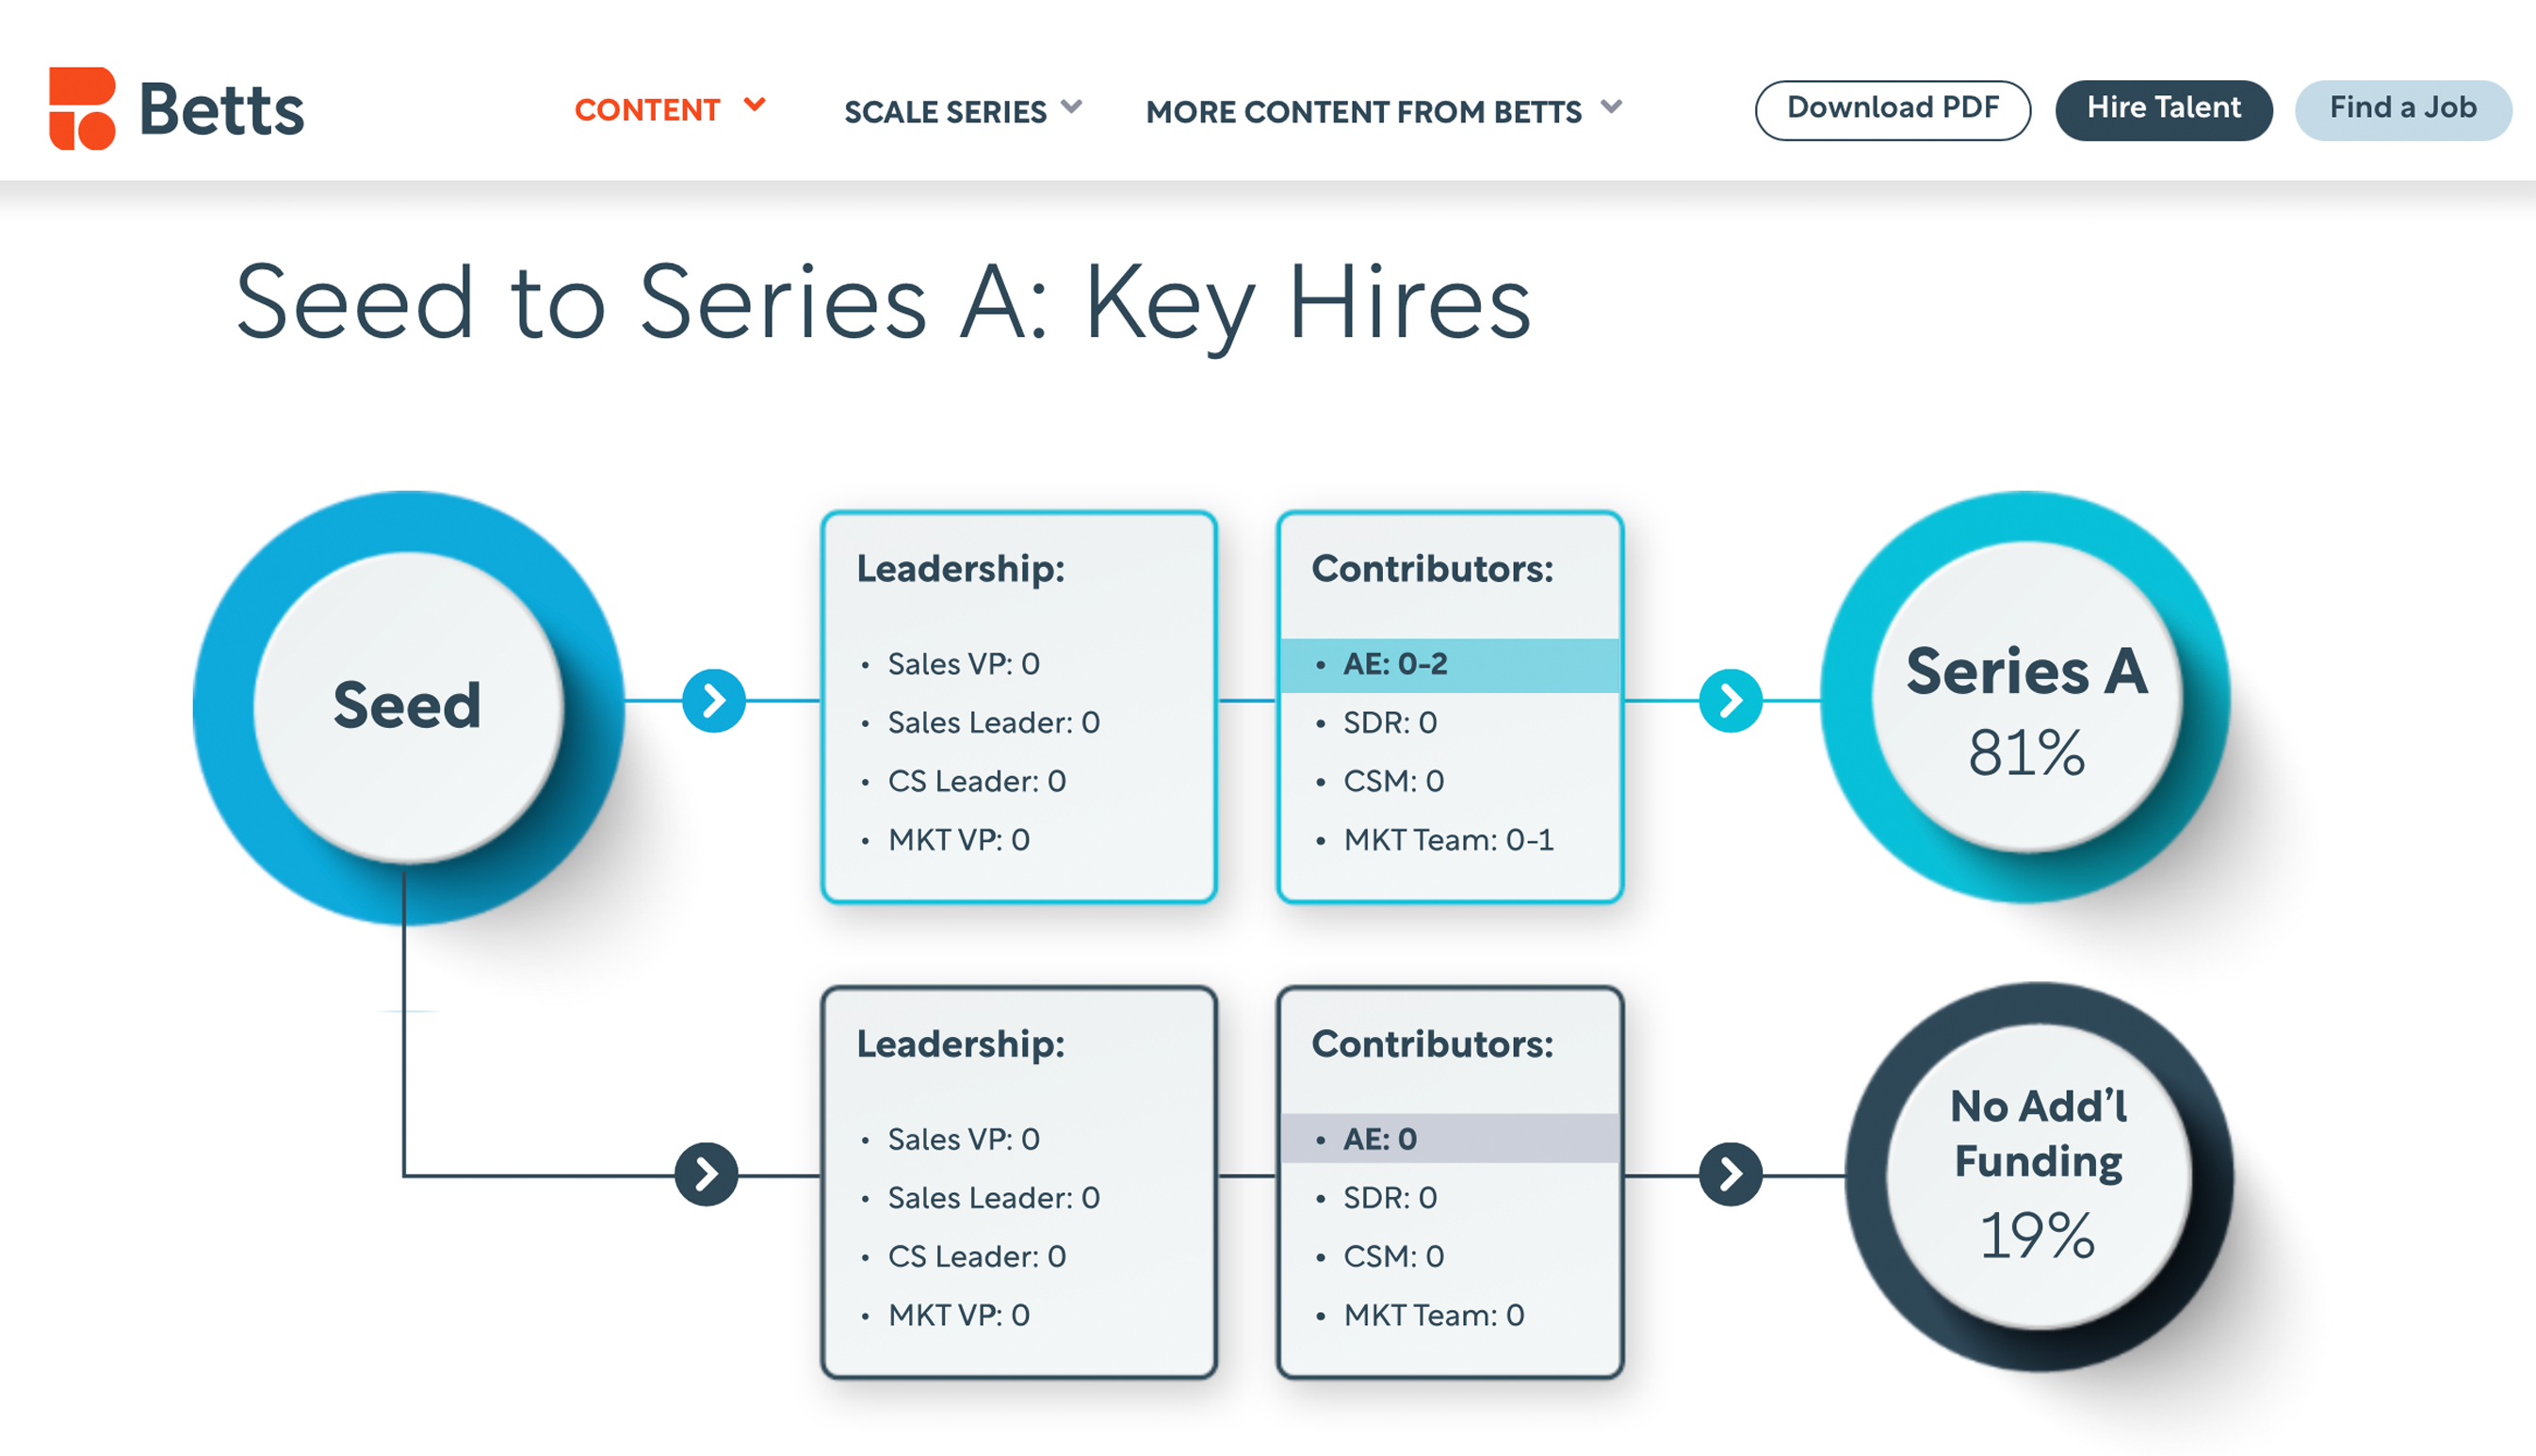The width and height of the screenshot is (2536, 1456).
Task: Click the Seed circle
Action: pos(407,706)
